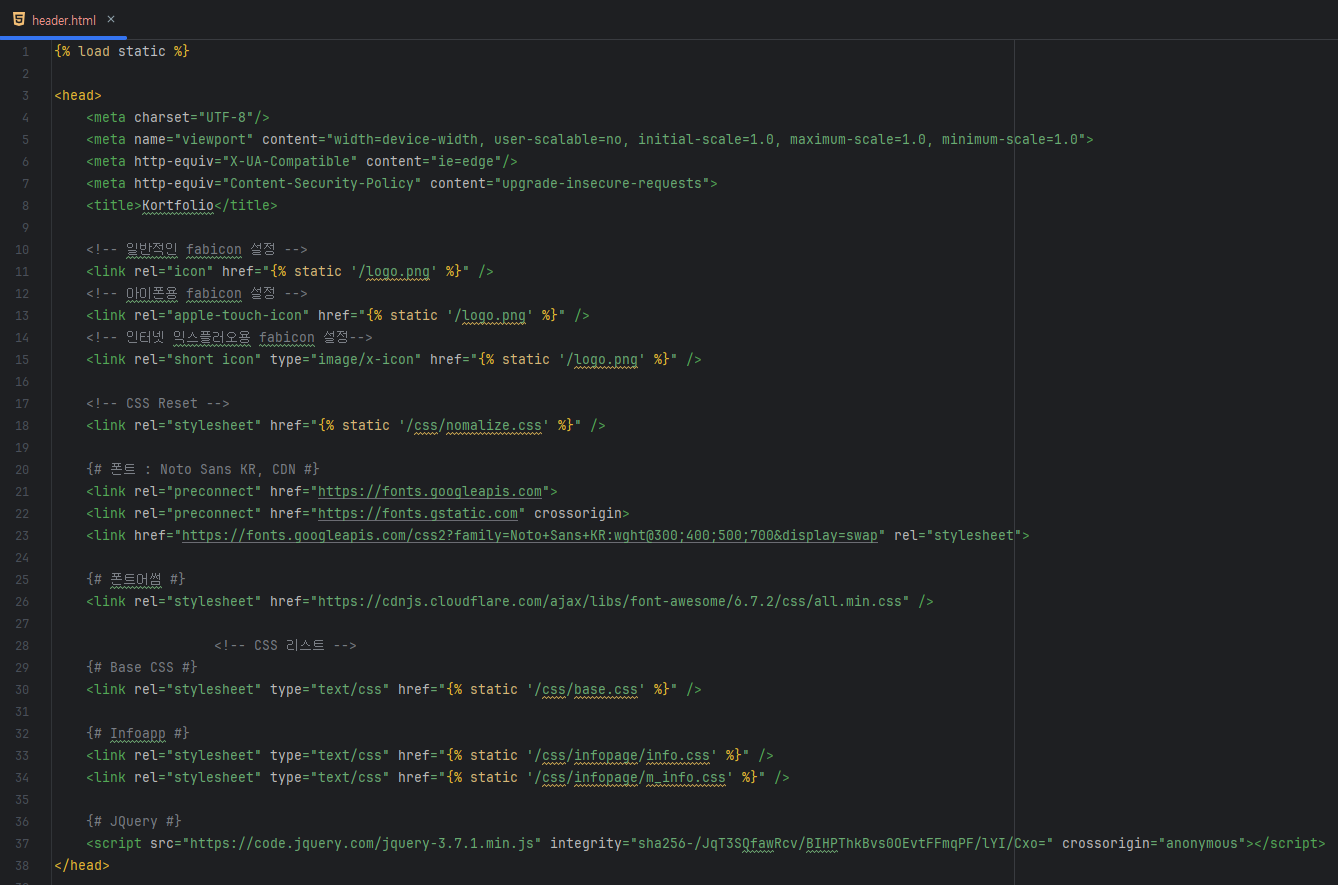Click the closing </script> tag
Image resolution: width=1338 pixels, height=885 pixels.
coord(1290,843)
